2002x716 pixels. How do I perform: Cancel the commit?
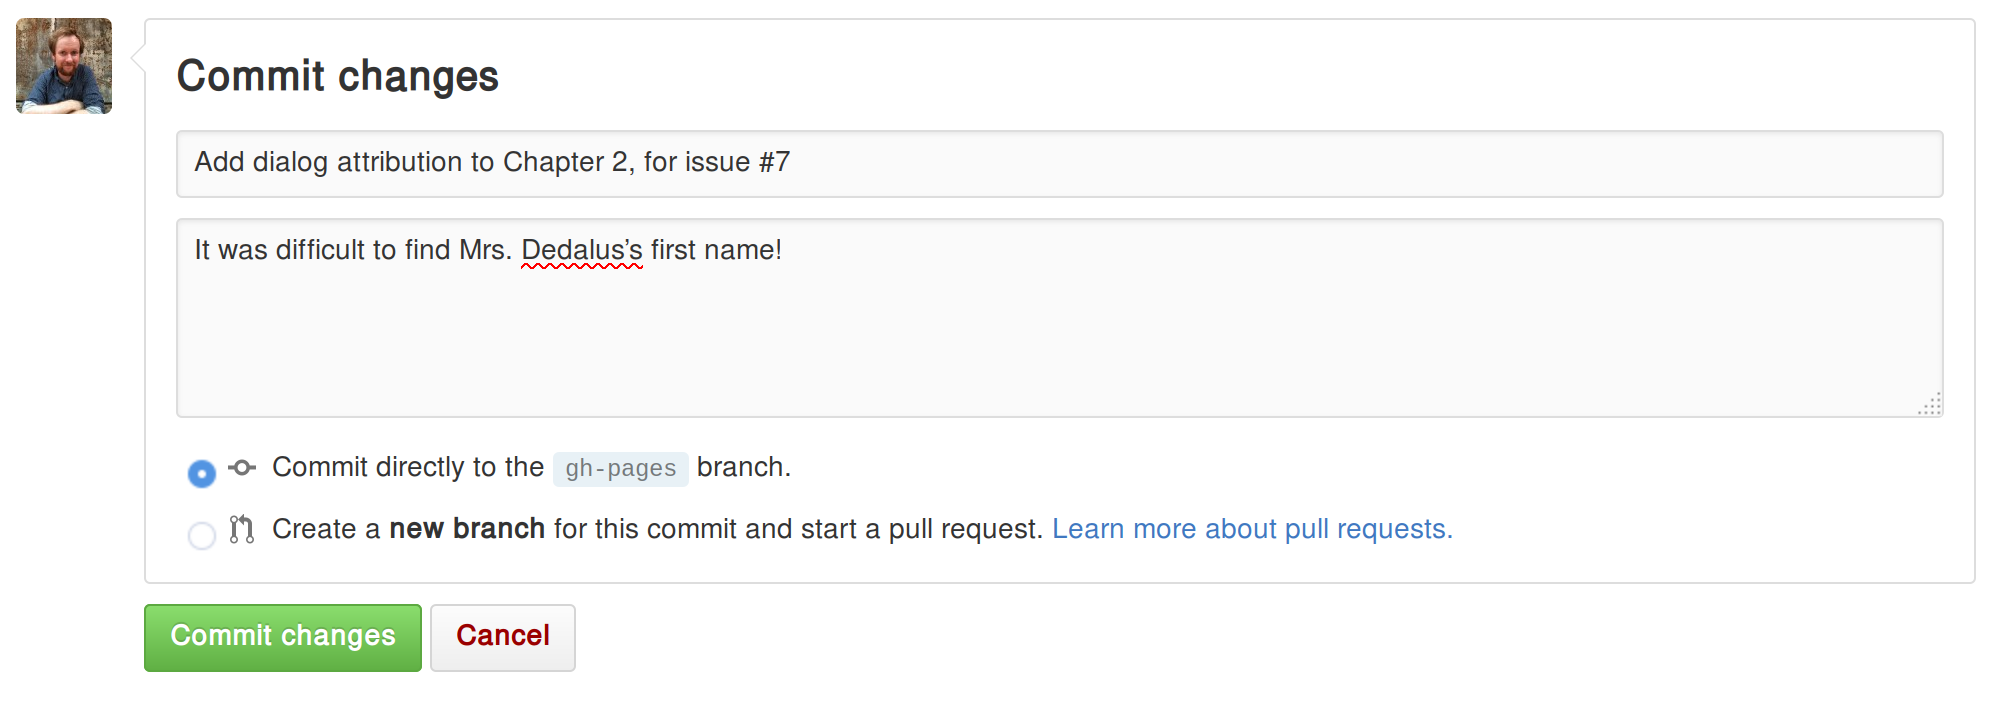pos(503,638)
